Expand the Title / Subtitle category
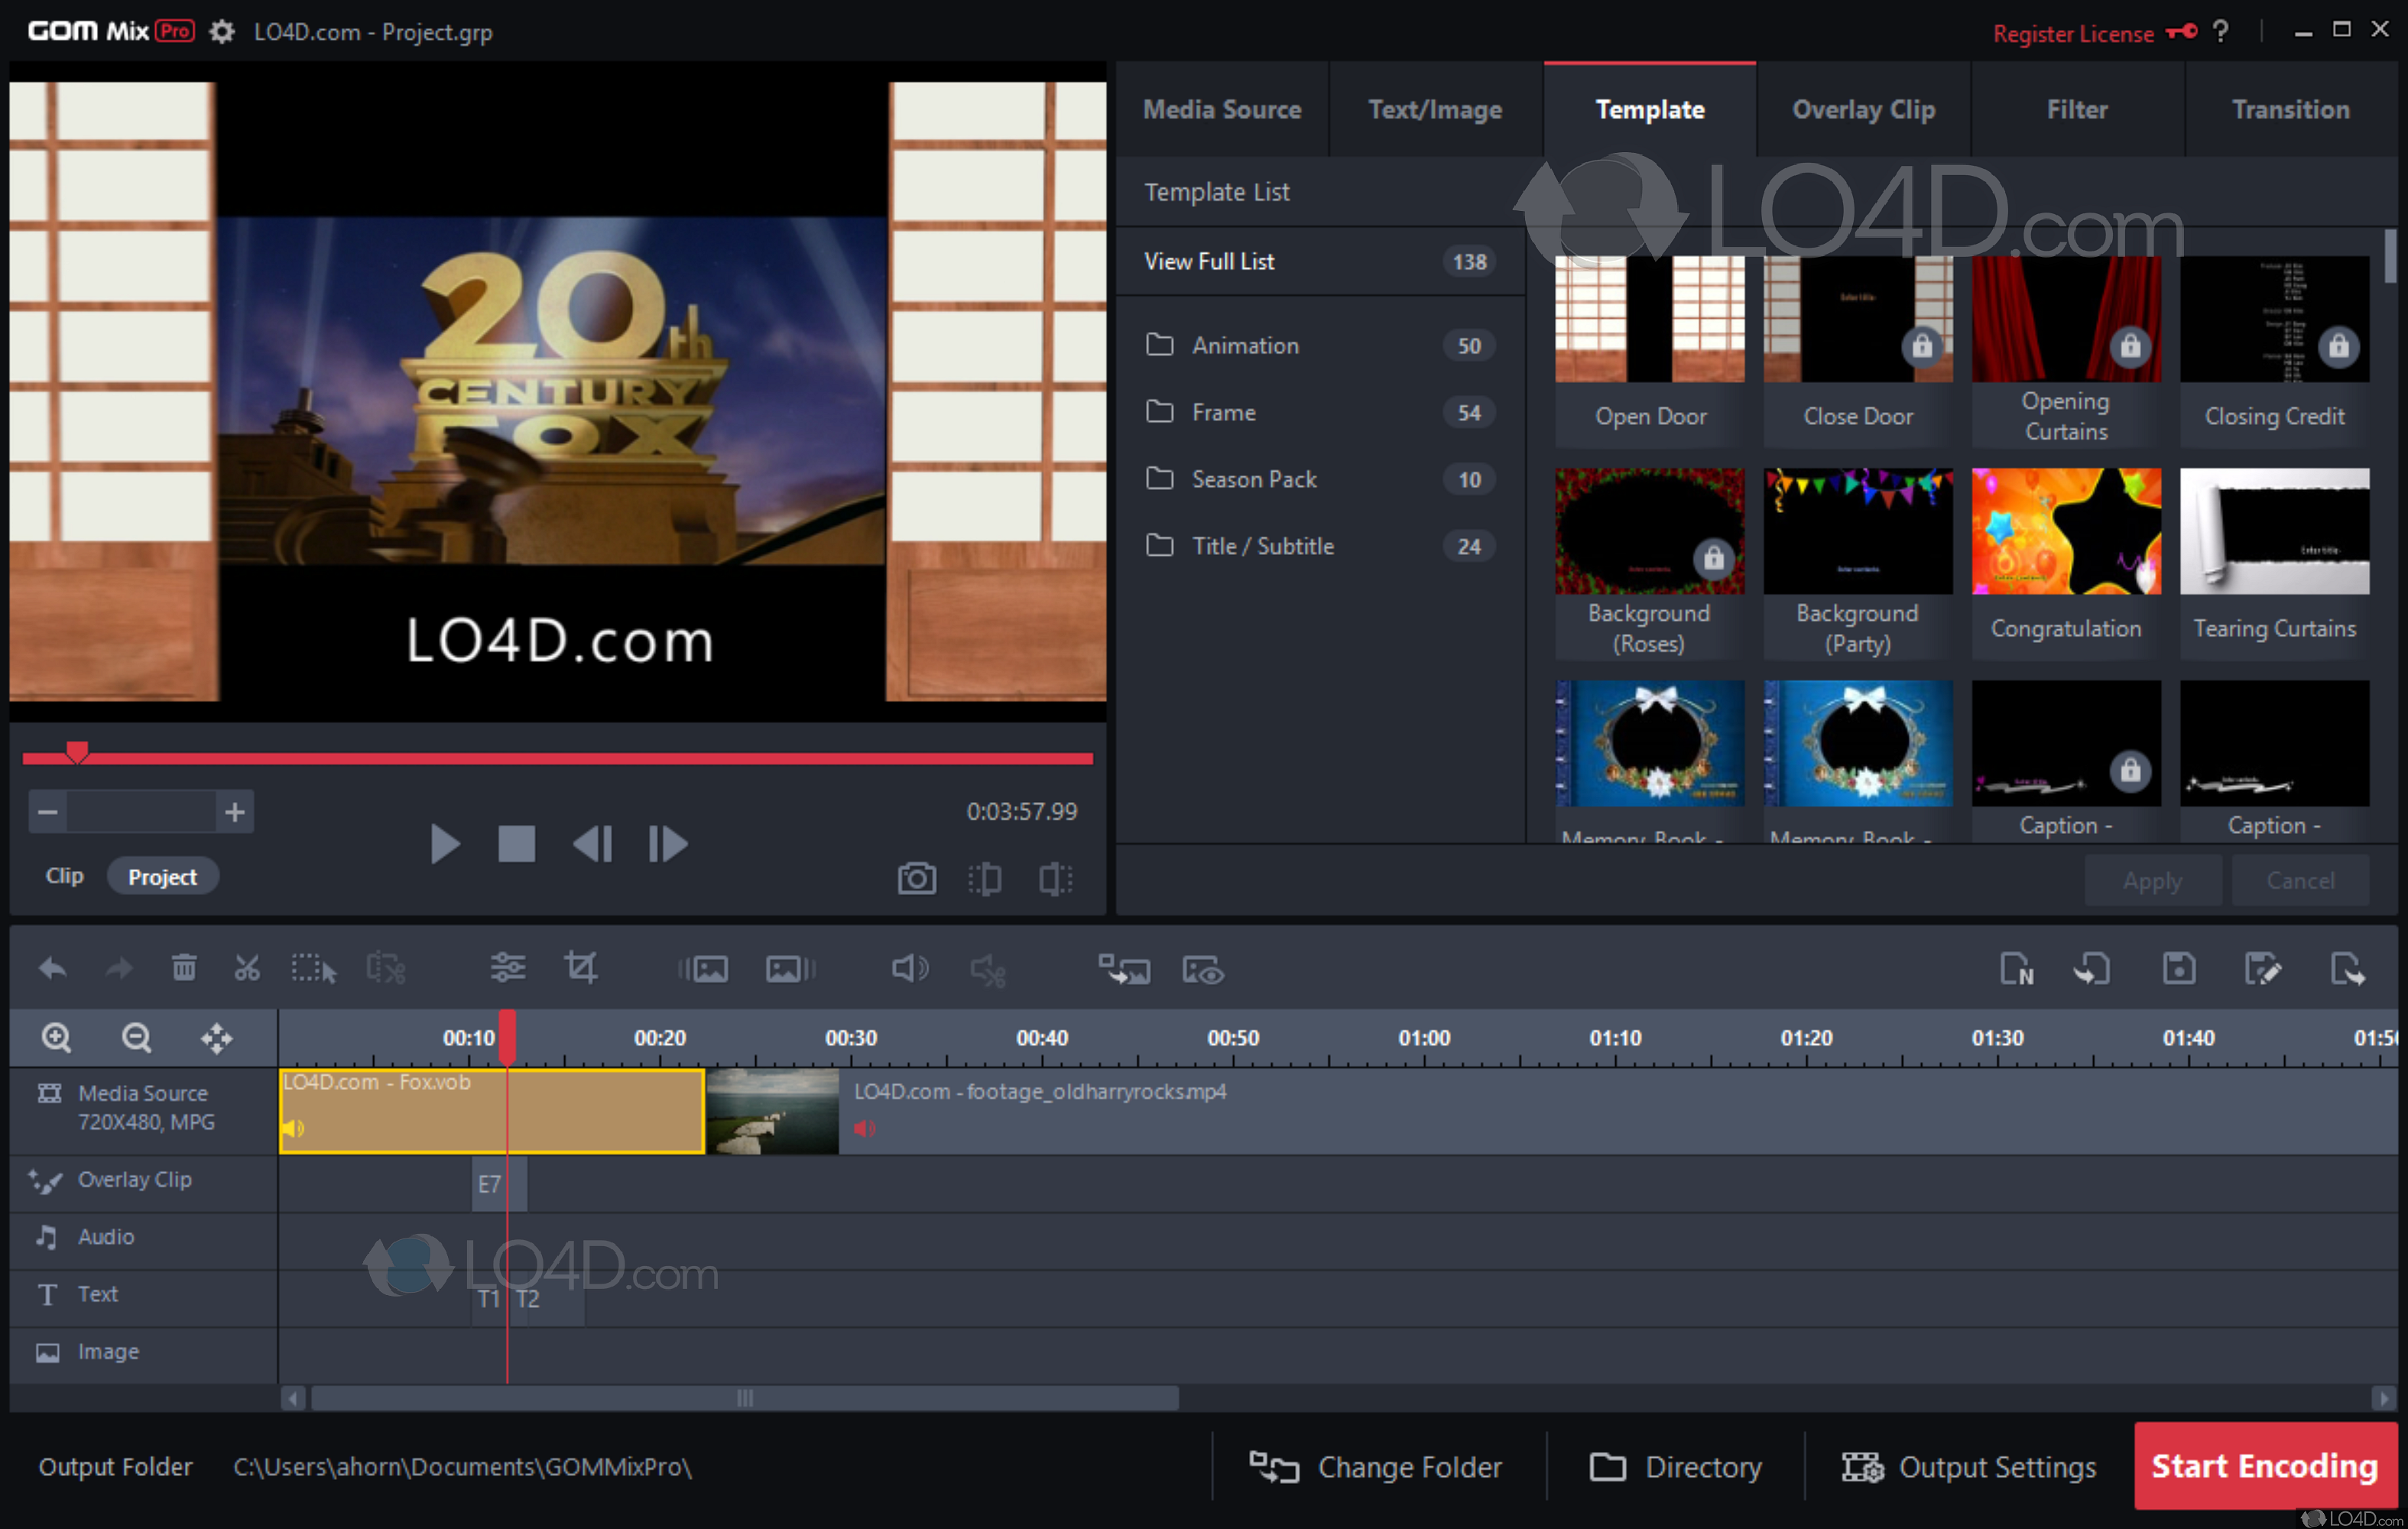Screen dimensions: 2408x1529 (1262, 546)
